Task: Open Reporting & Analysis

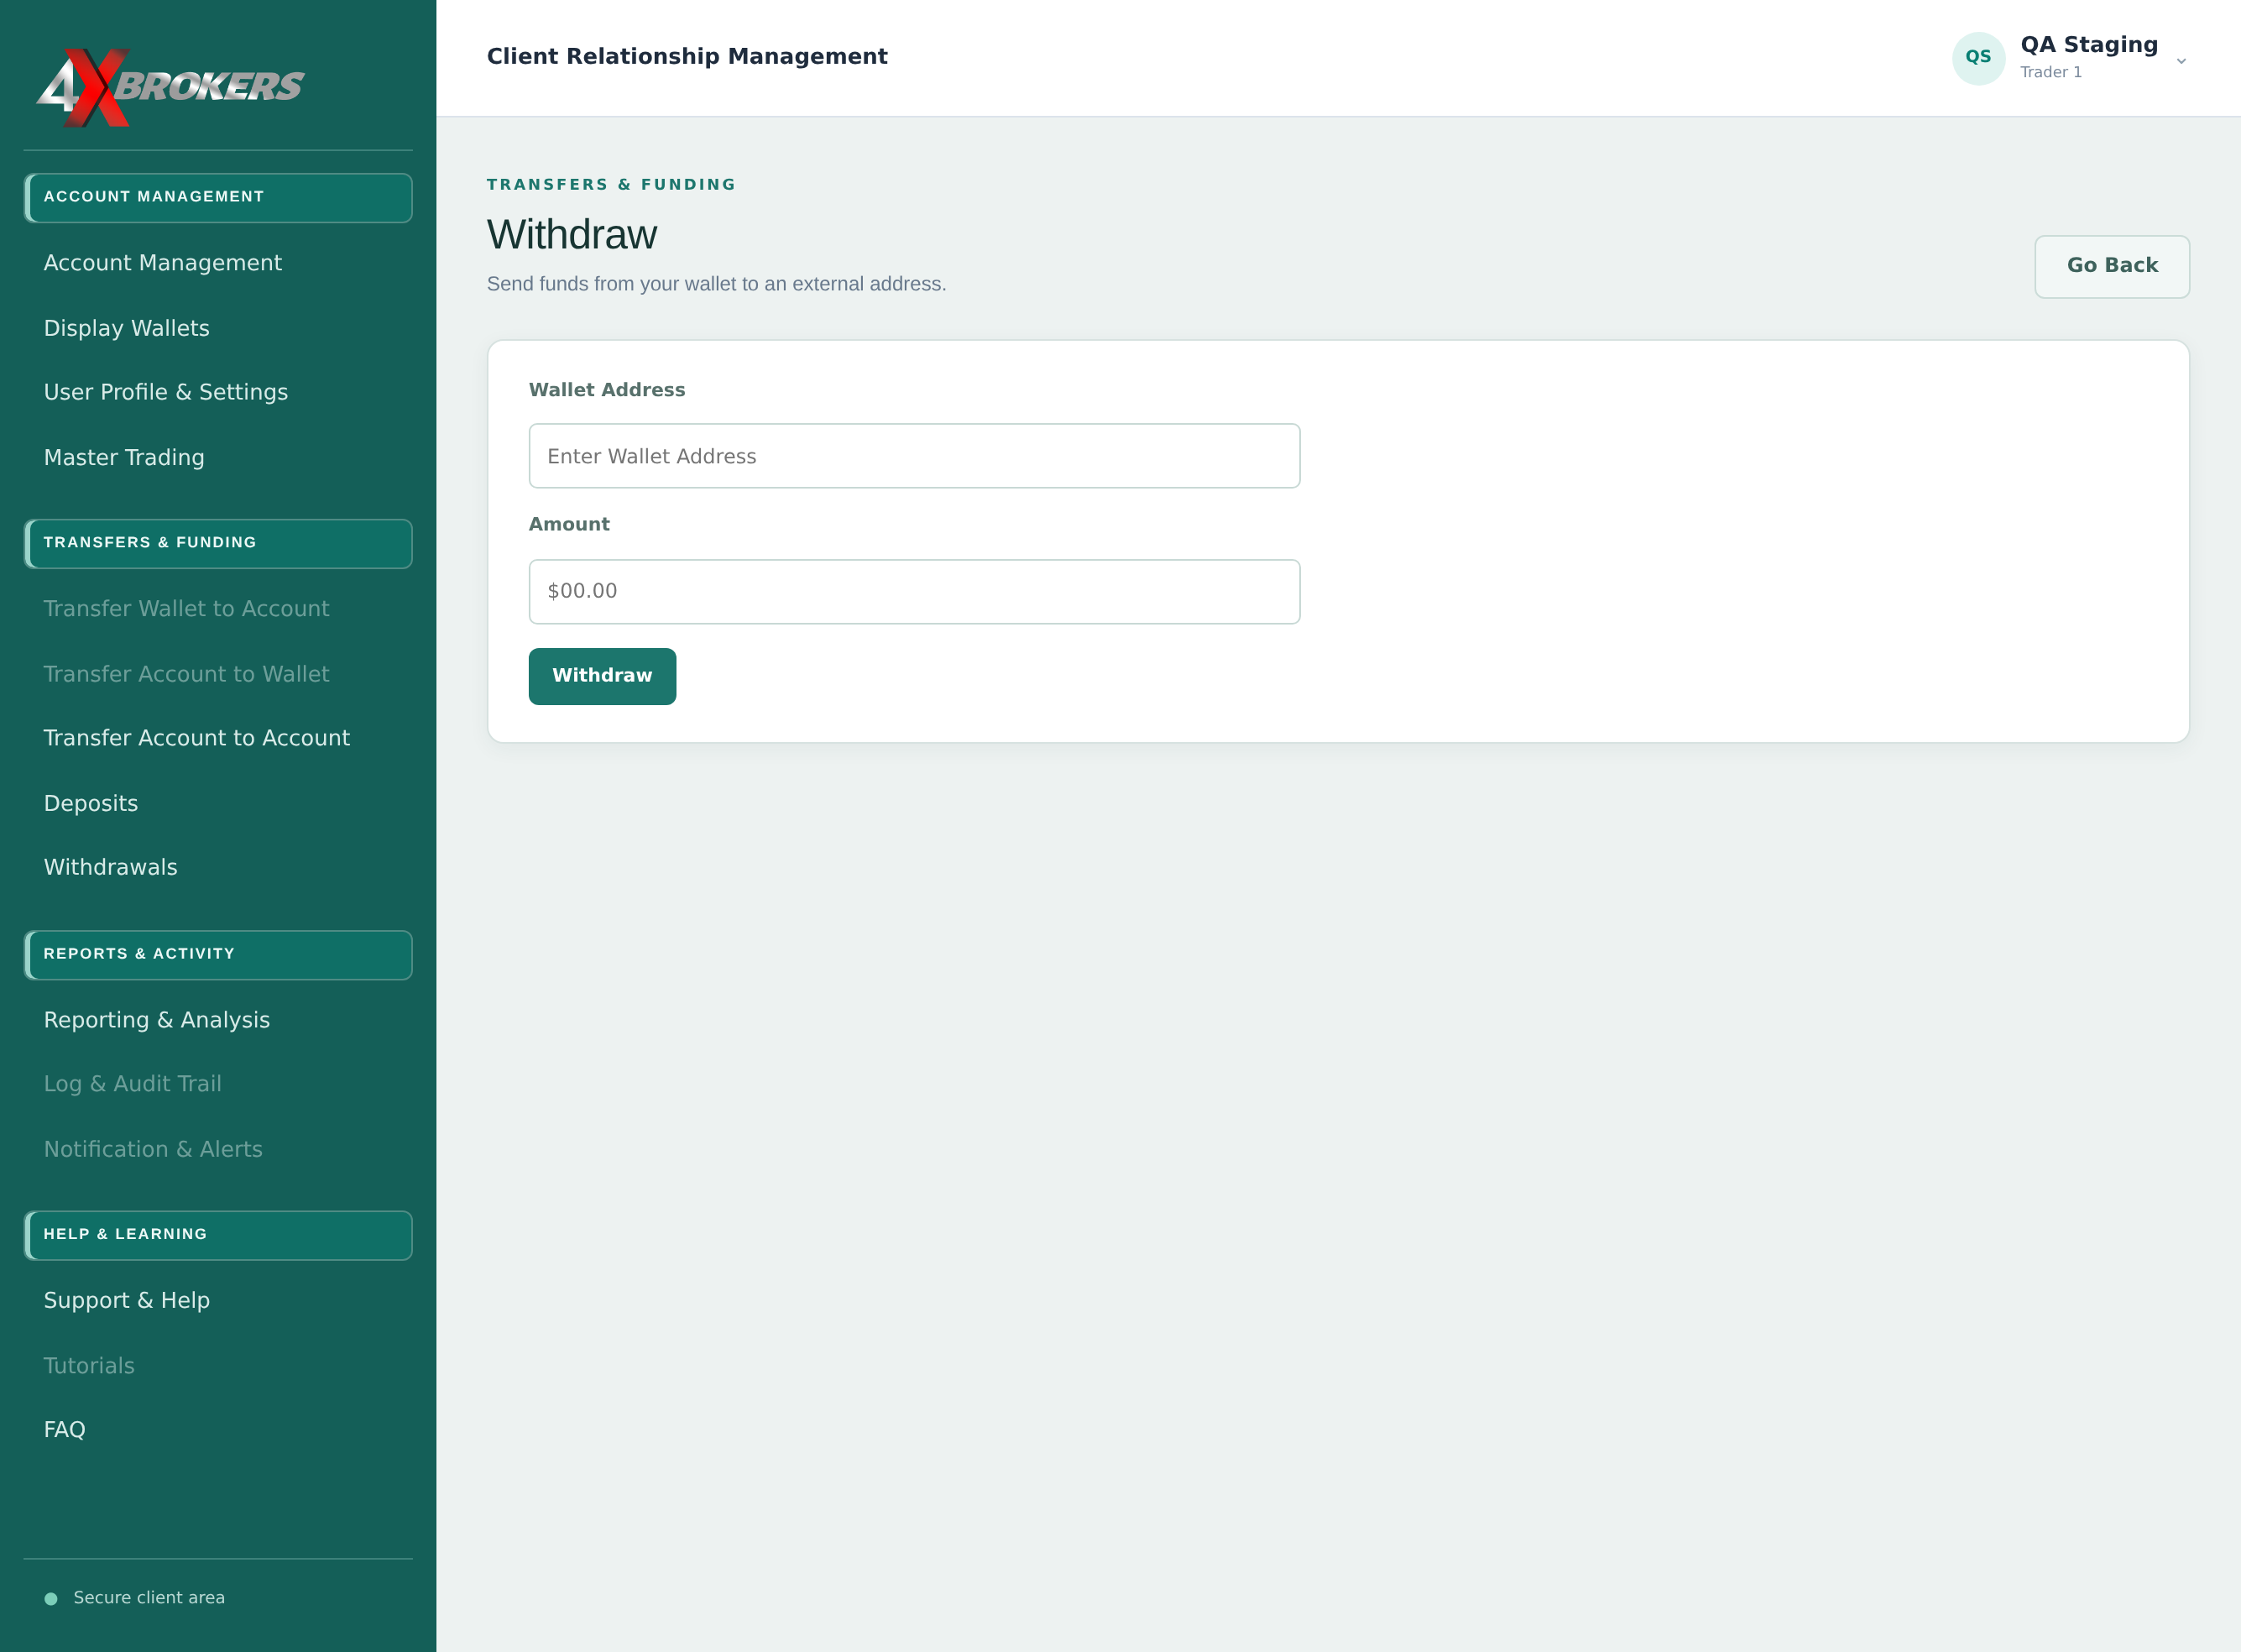Action: click(157, 1020)
